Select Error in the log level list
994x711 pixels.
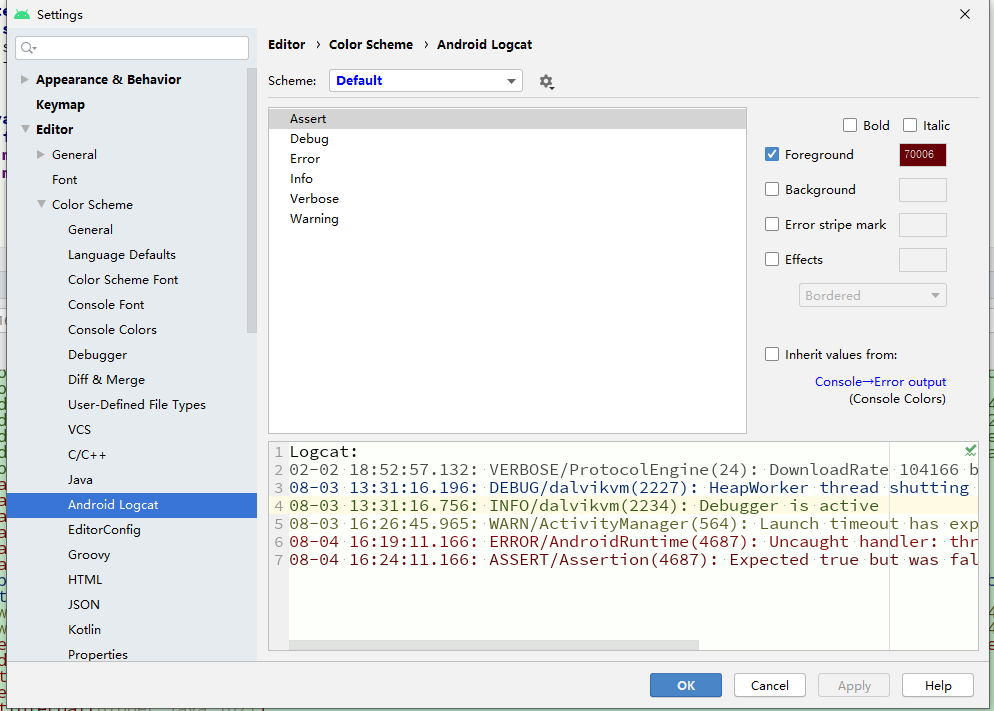[x=304, y=158]
